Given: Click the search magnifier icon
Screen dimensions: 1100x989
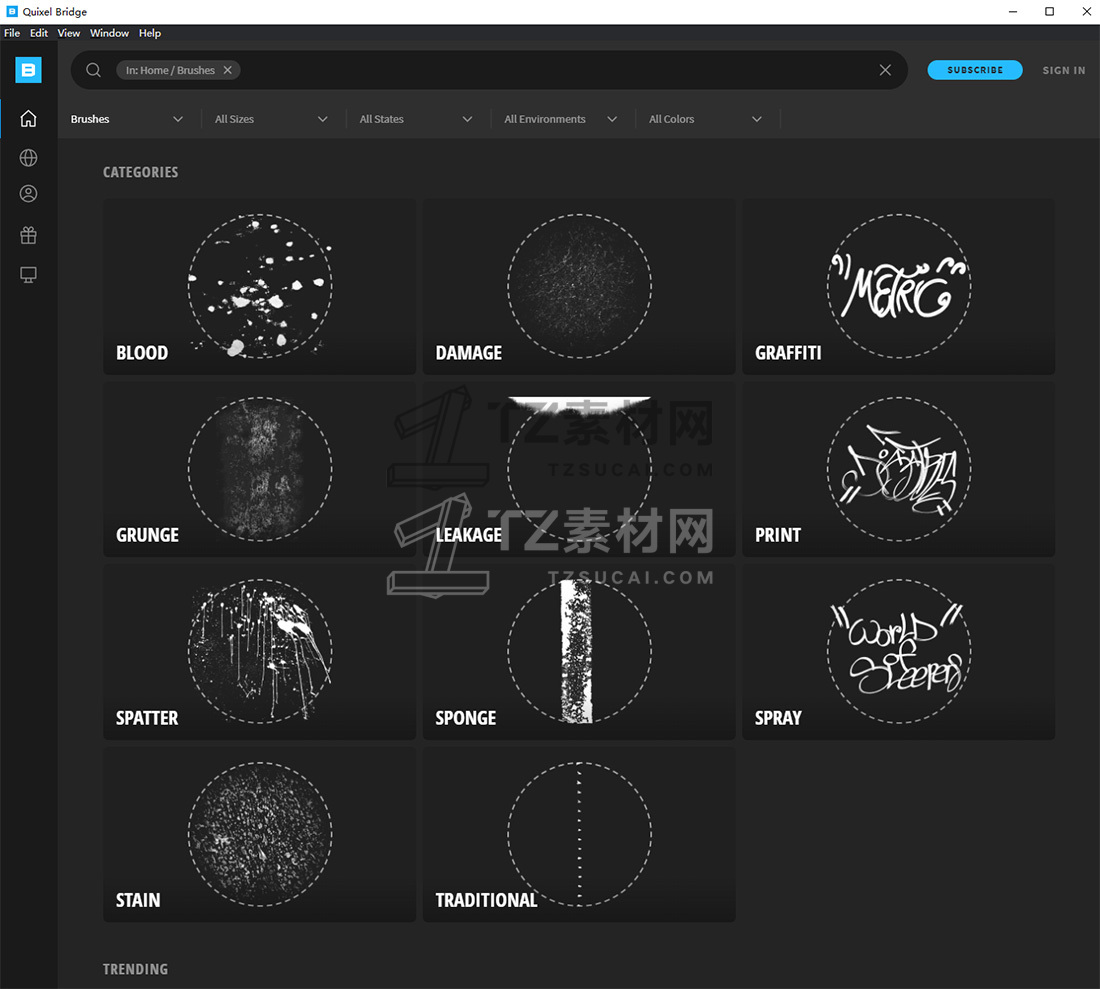Looking at the screenshot, I should [93, 70].
